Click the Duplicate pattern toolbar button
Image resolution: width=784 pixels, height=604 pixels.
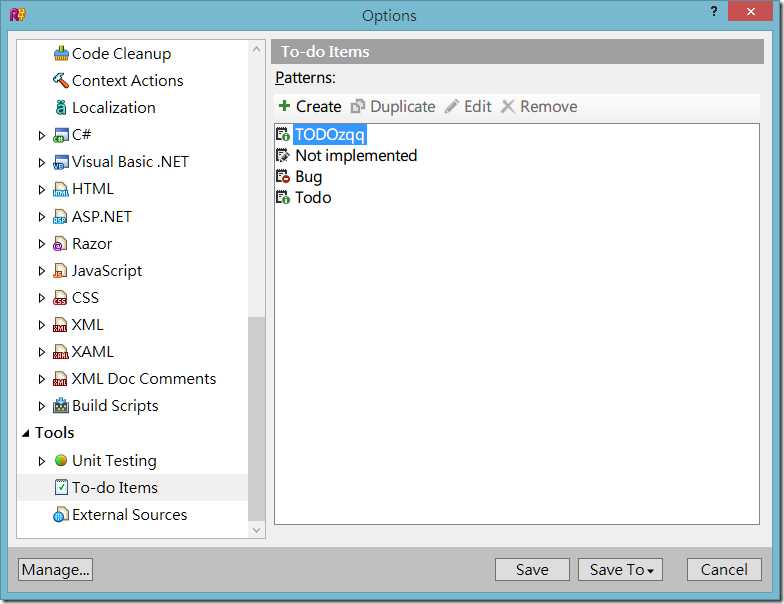[393, 106]
